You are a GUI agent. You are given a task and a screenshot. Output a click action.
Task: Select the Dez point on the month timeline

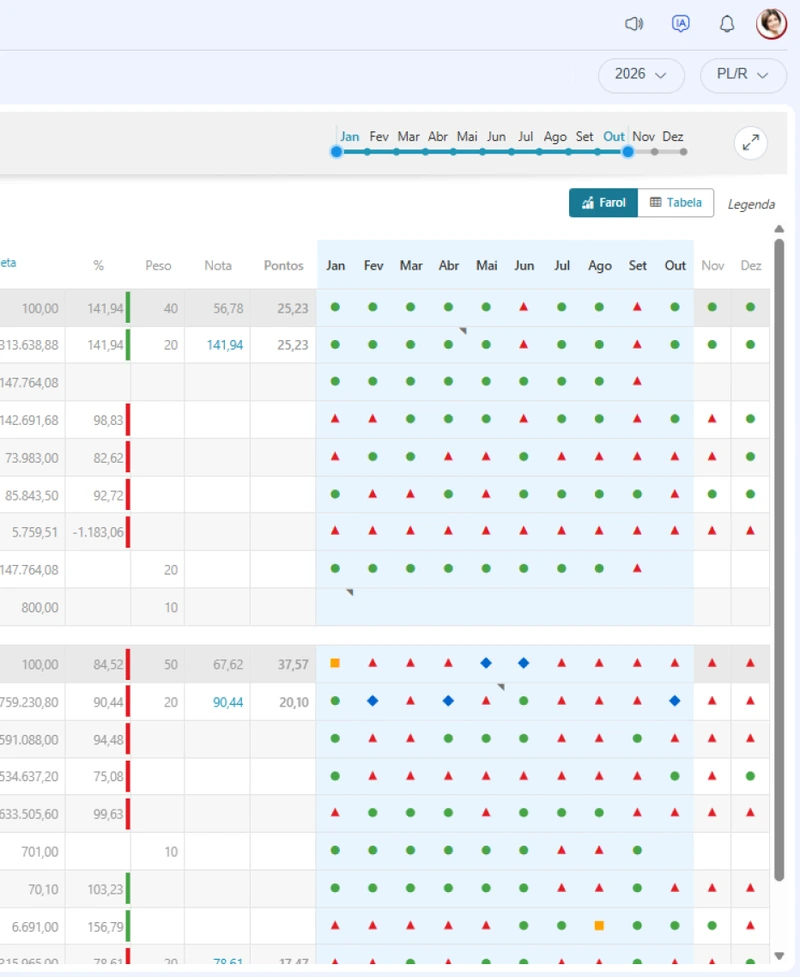pos(683,151)
